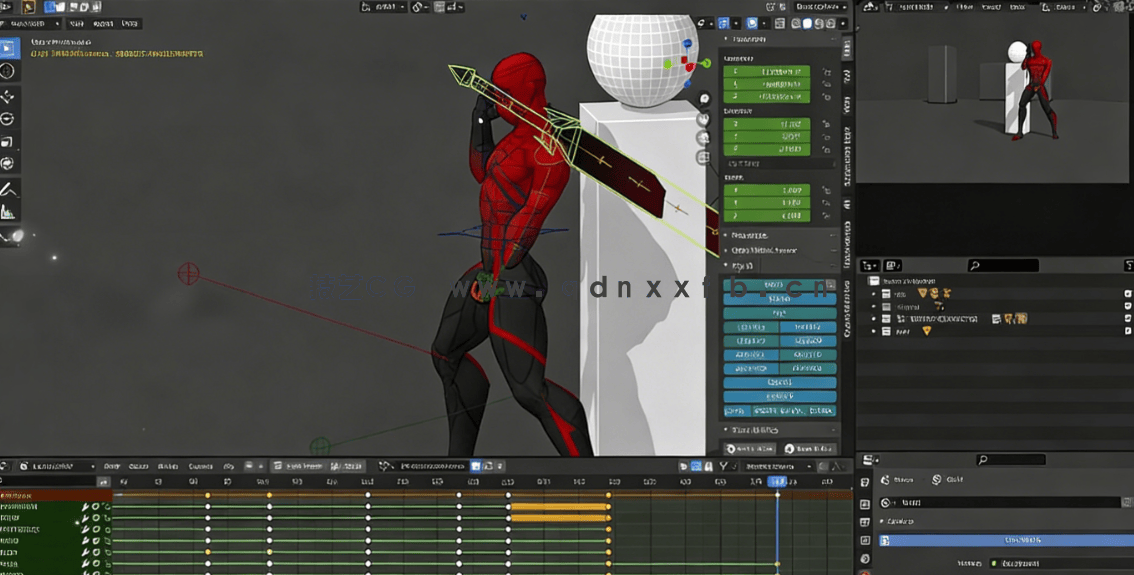Image resolution: width=1134 pixels, height=575 pixels.
Task: Select the Move tool in left toolbar
Action: point(9,97)
